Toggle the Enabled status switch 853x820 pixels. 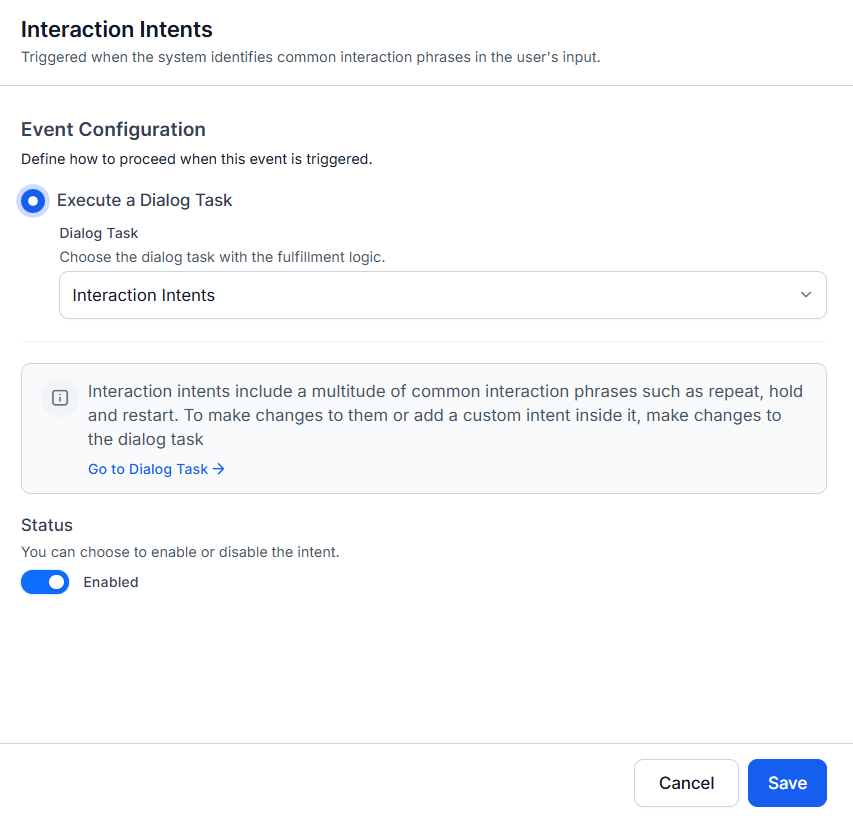pos(45,582)
